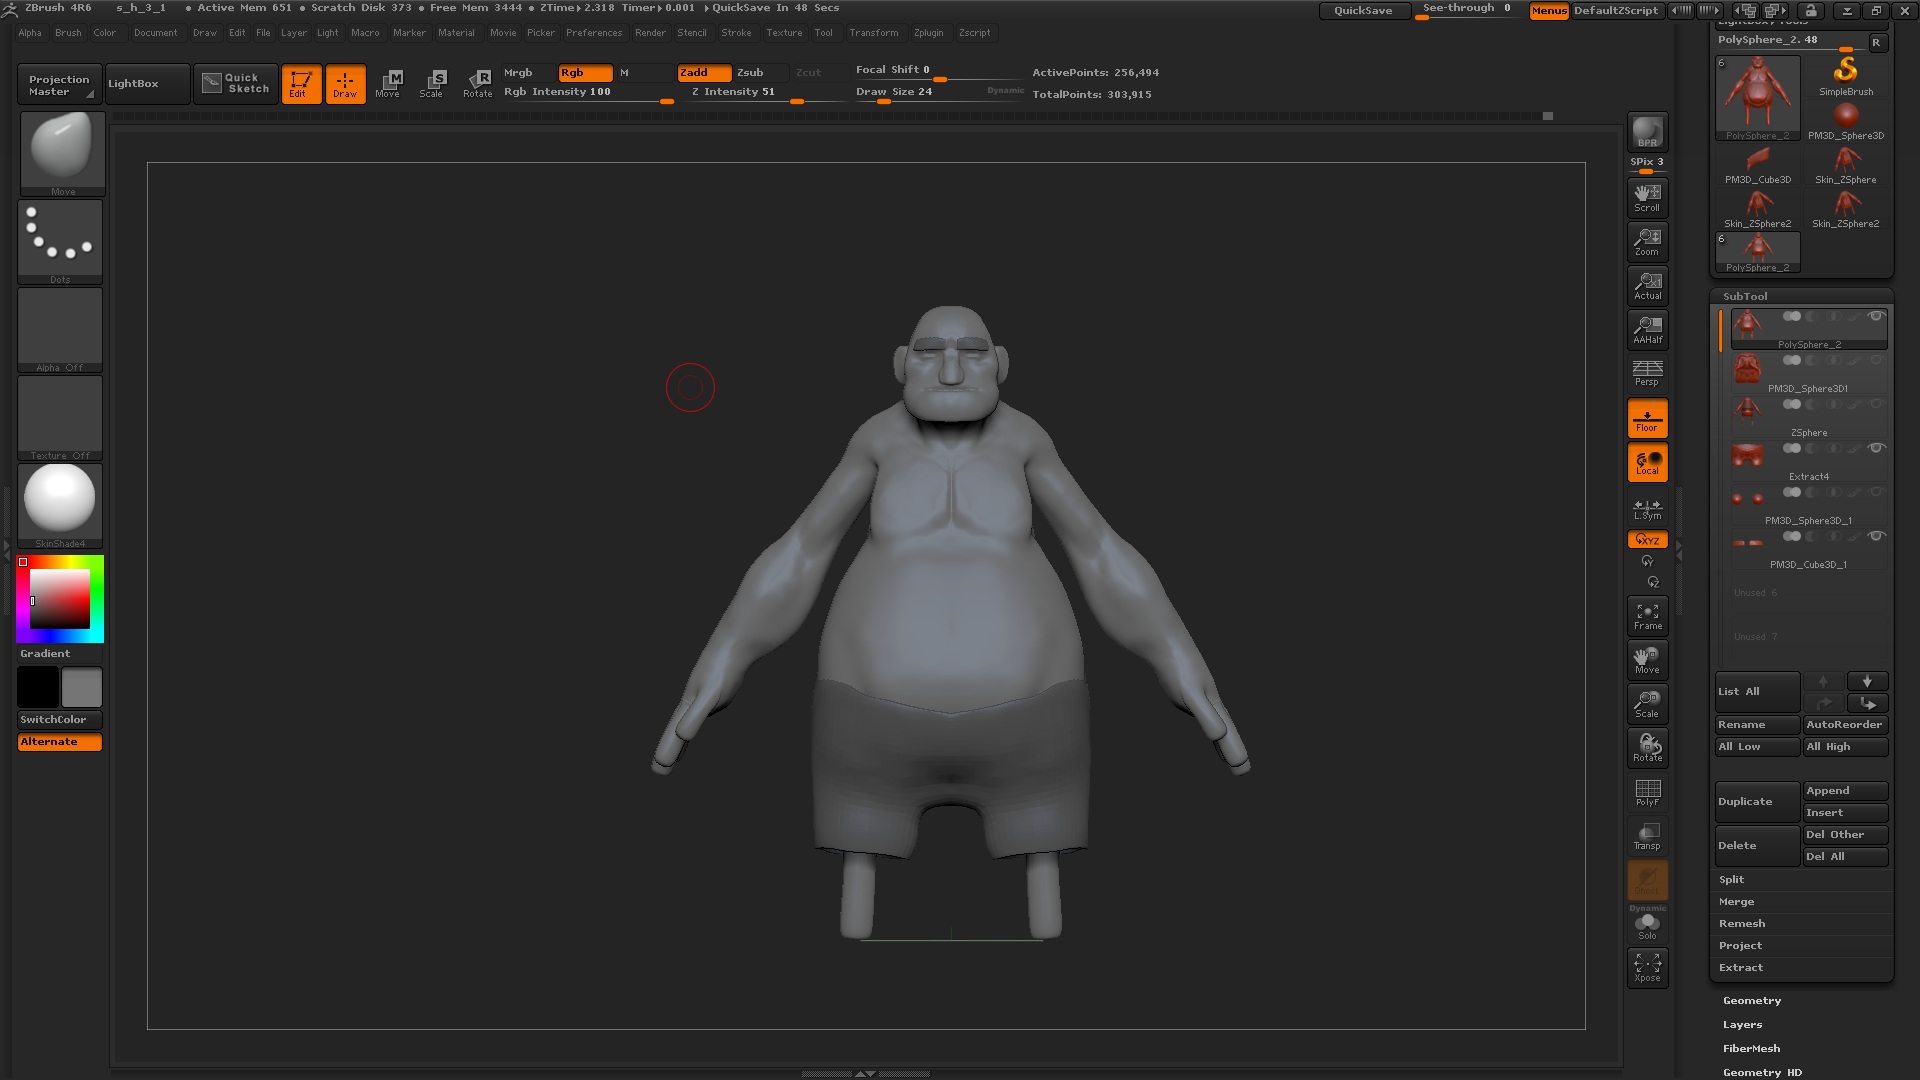
Task: Open the SimpleBrush tool in the tool palette
Action: (1846, 73)
